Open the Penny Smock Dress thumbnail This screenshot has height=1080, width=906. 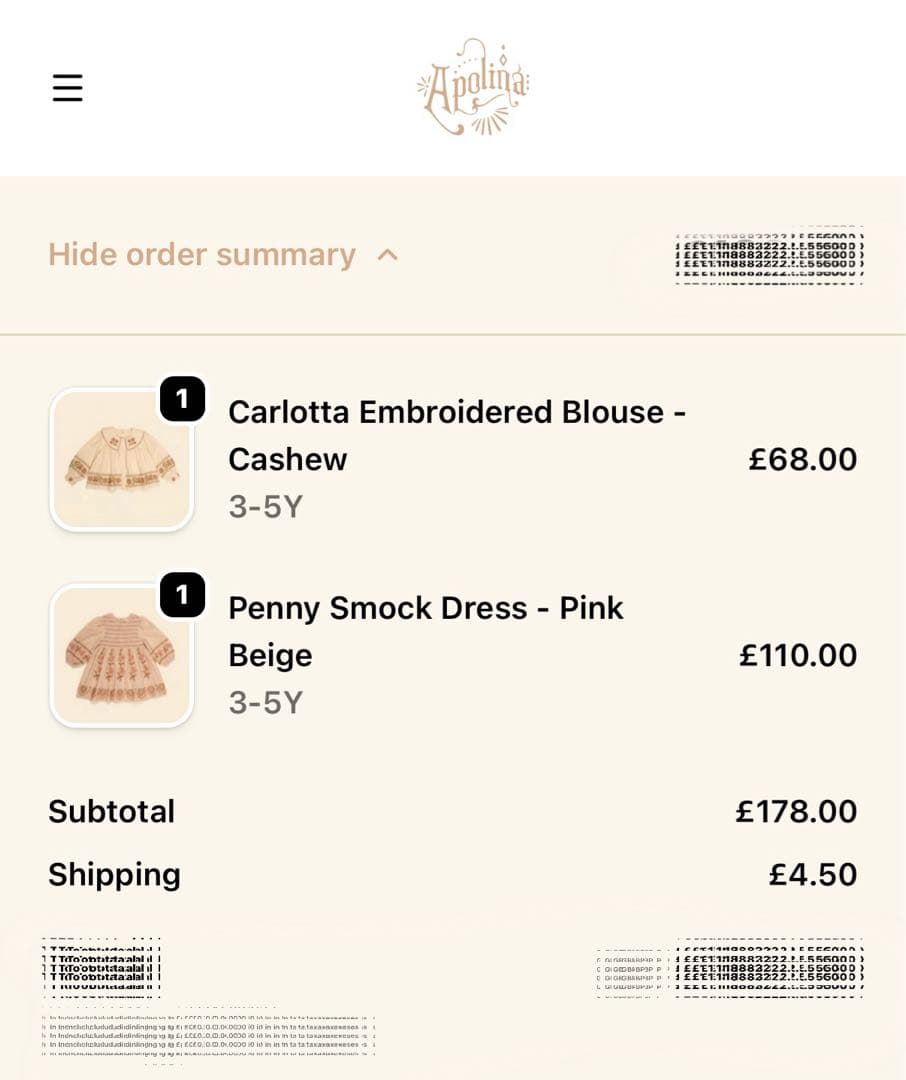[121, 655]
